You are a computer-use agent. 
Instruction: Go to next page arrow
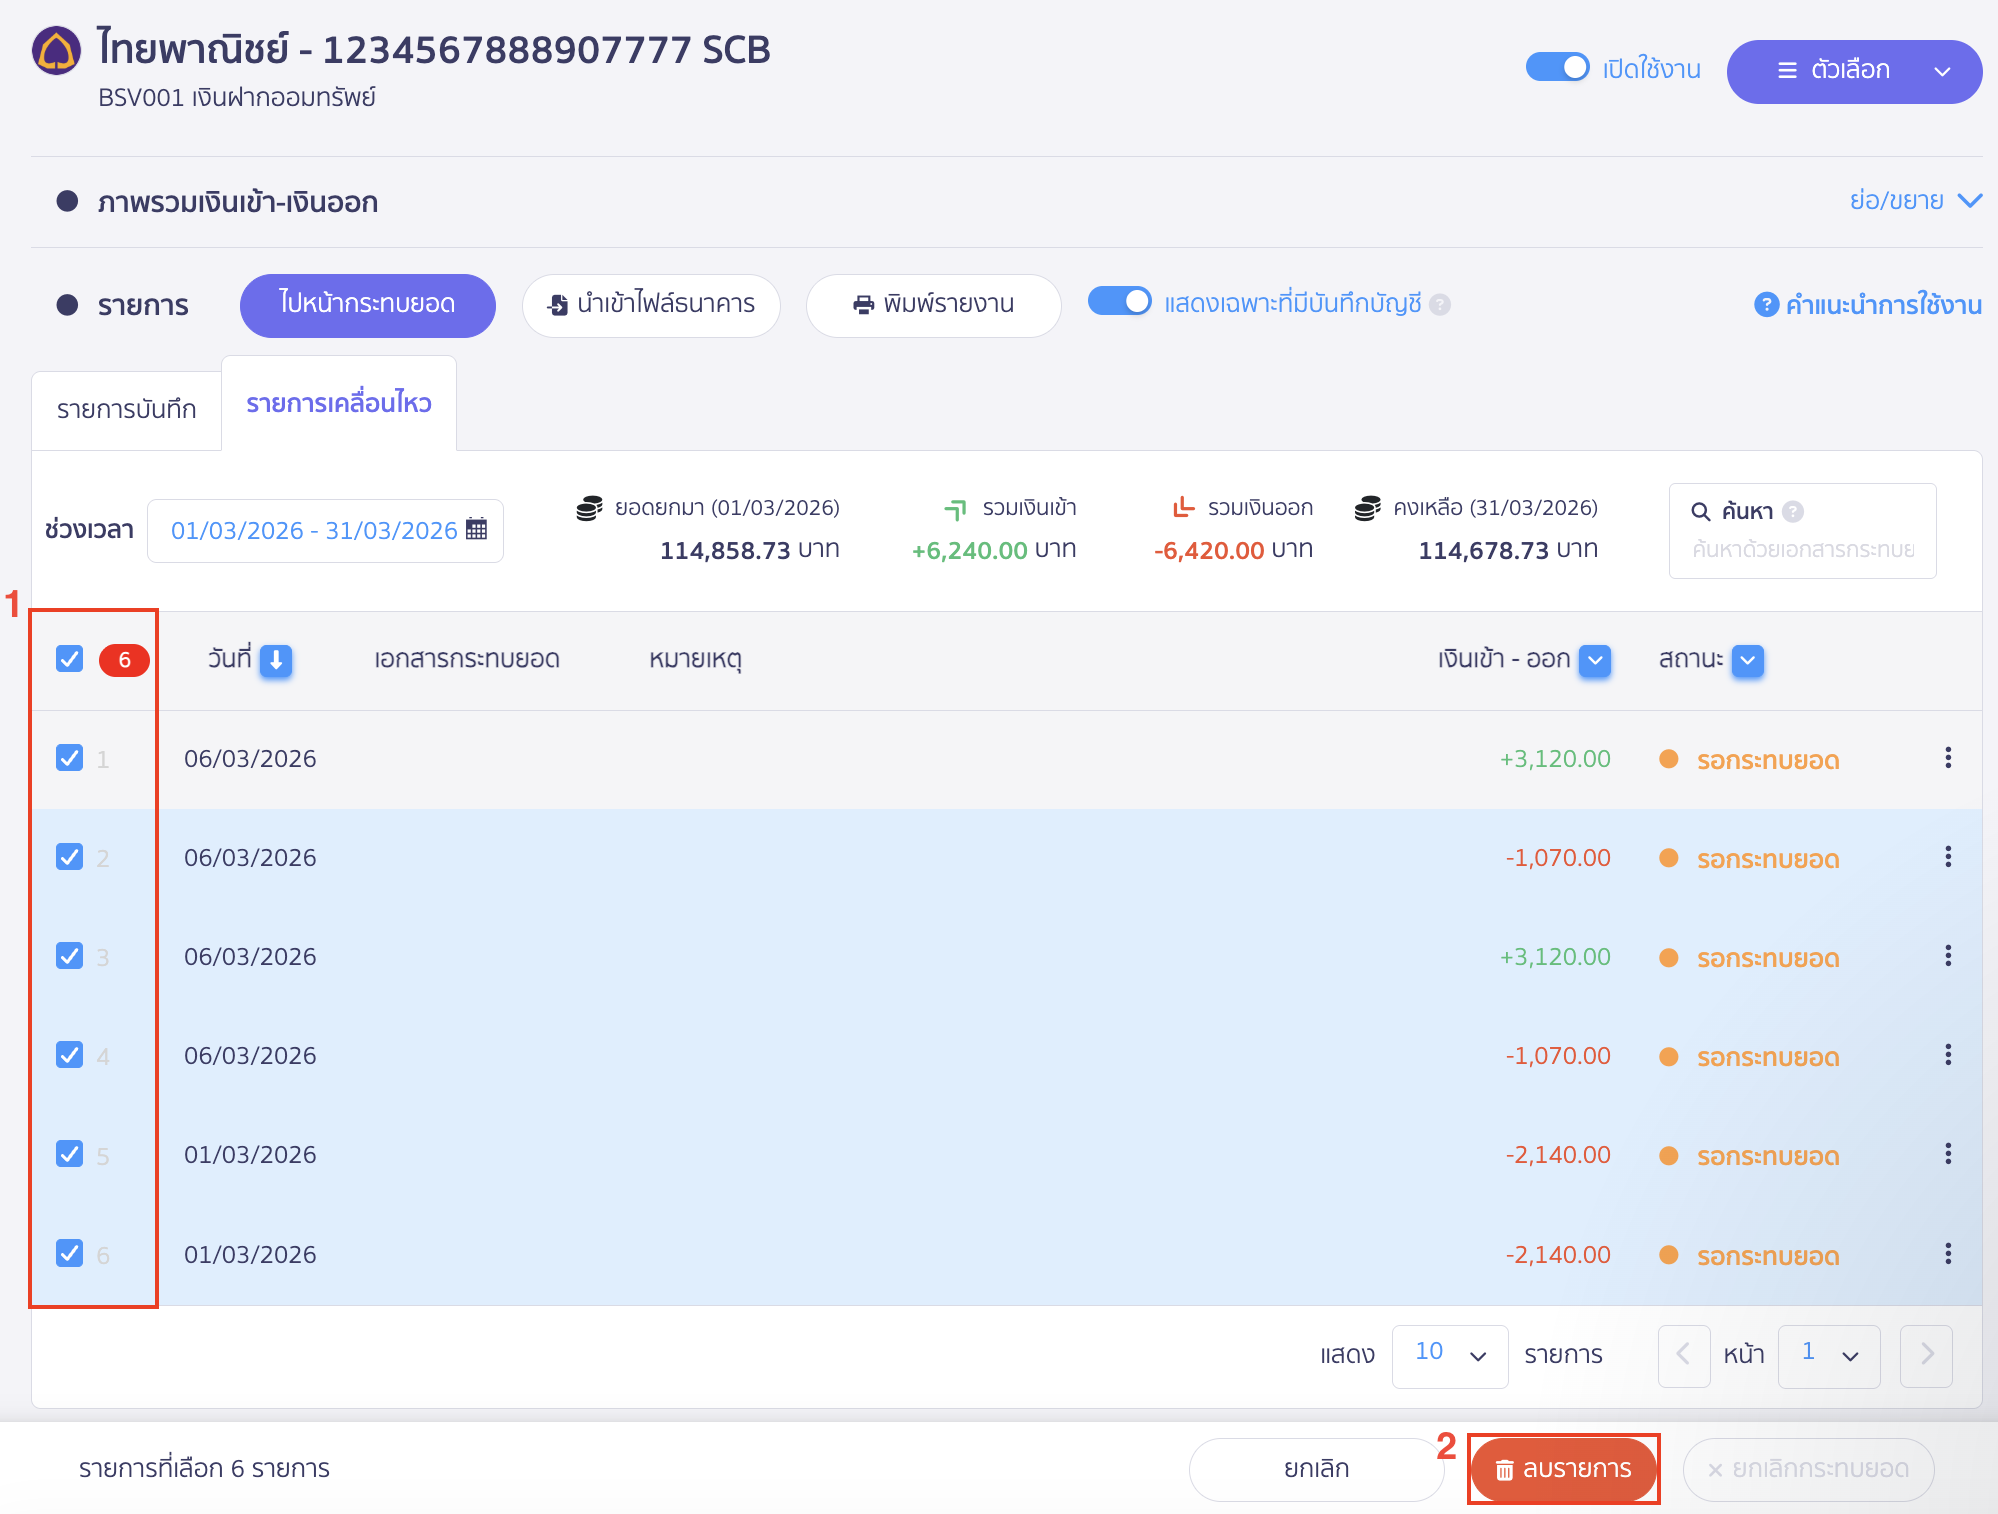coord(1926,1355)
